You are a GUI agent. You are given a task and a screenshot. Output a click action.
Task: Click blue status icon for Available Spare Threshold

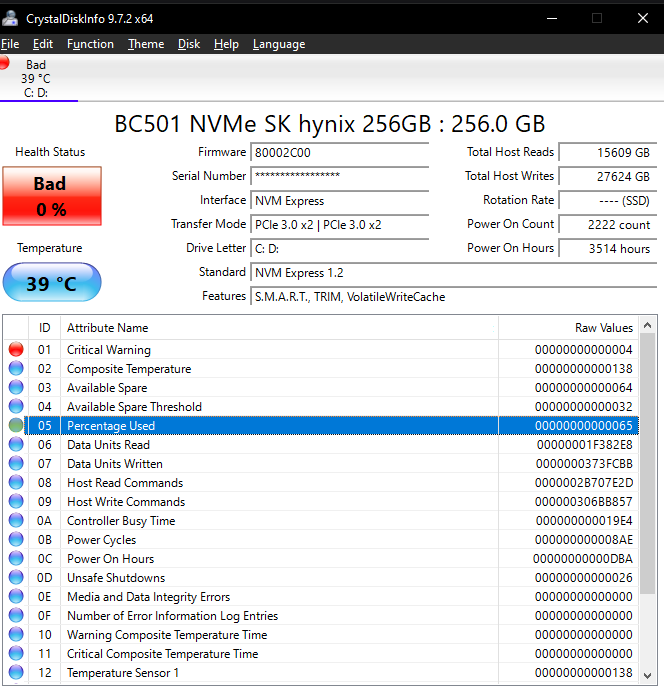tap(16, 406)
